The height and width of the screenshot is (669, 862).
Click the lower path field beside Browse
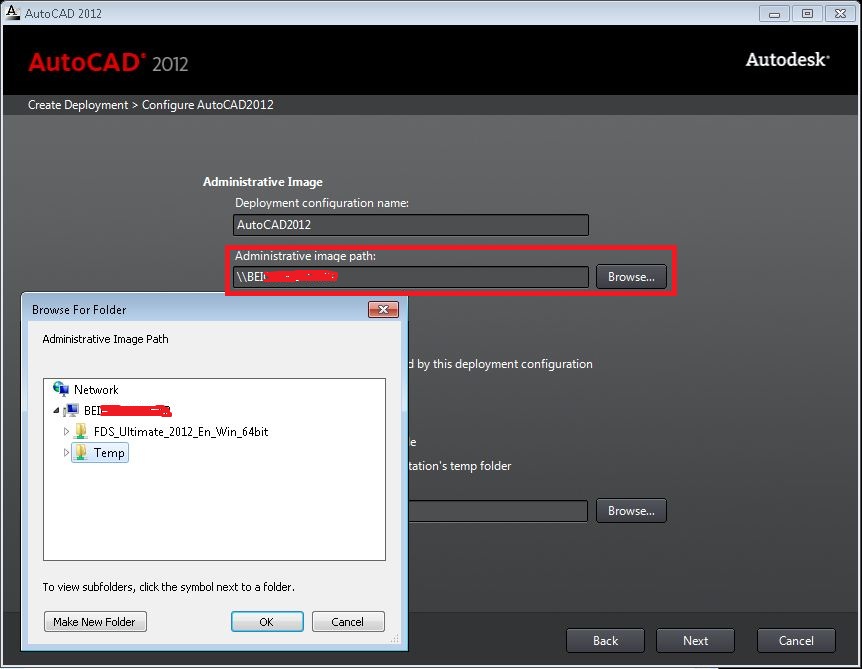coord(498,511)
